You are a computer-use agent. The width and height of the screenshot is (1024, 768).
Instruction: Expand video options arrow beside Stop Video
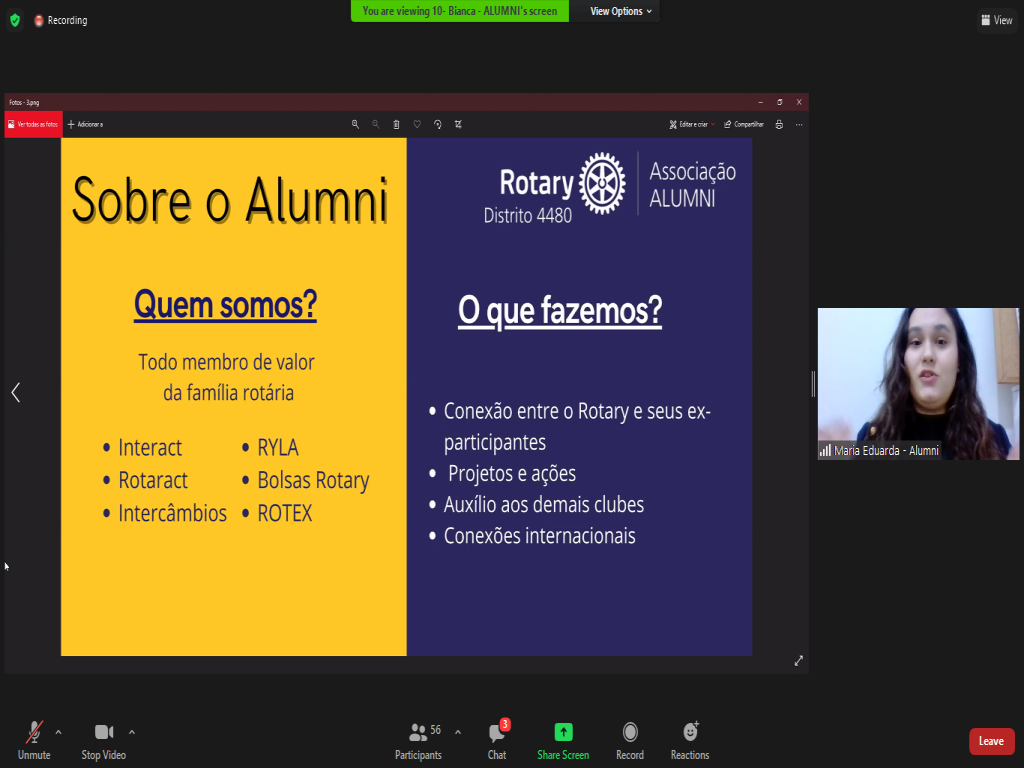tap(132, 732)
